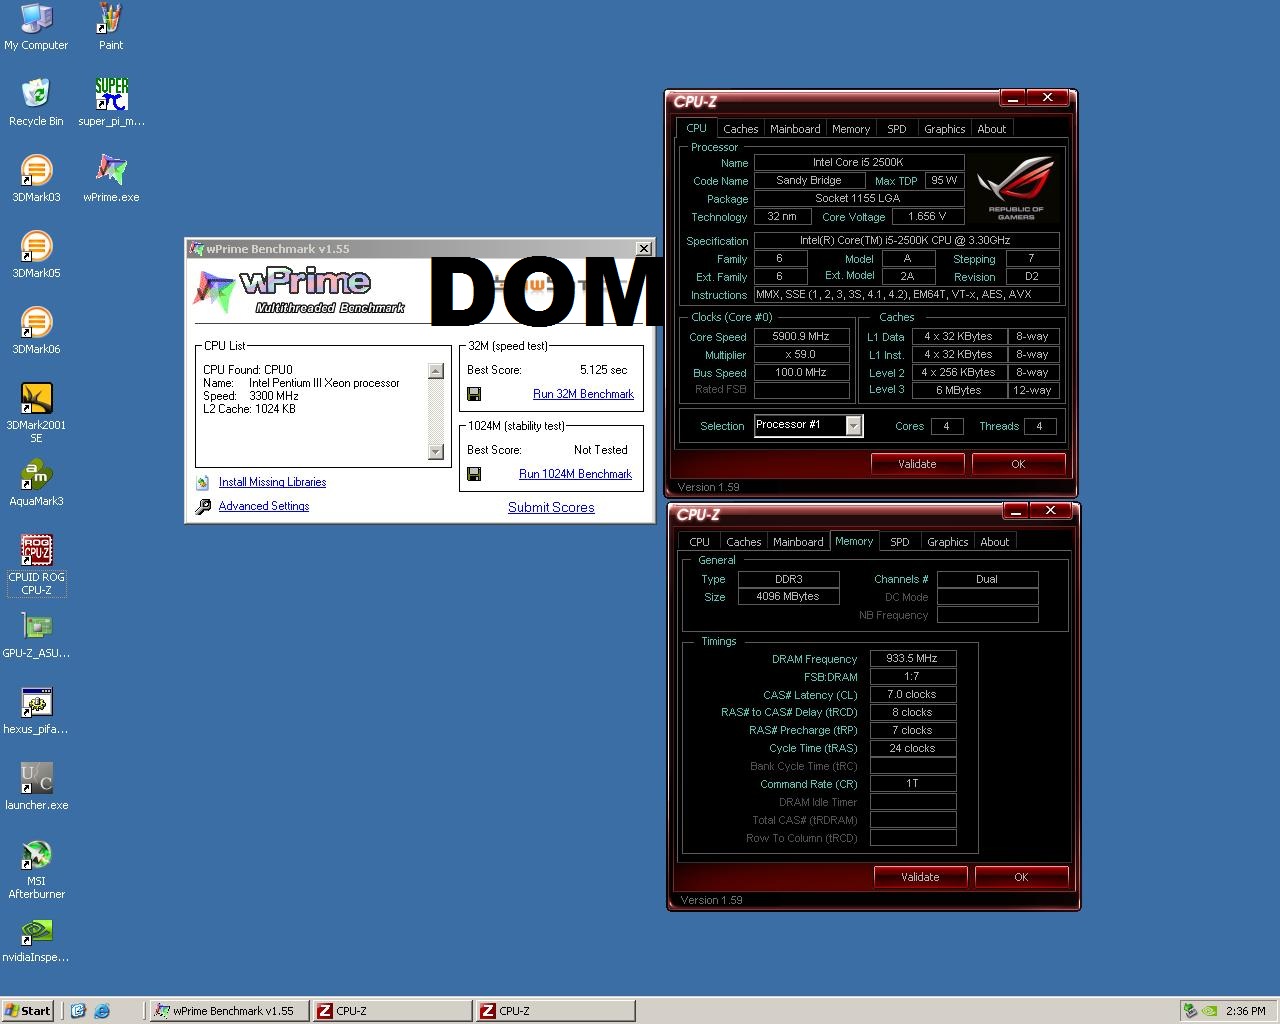Click the save icon beside Run 32M Benchmark
The image size is (1280, 1024).
pos(474,394)
